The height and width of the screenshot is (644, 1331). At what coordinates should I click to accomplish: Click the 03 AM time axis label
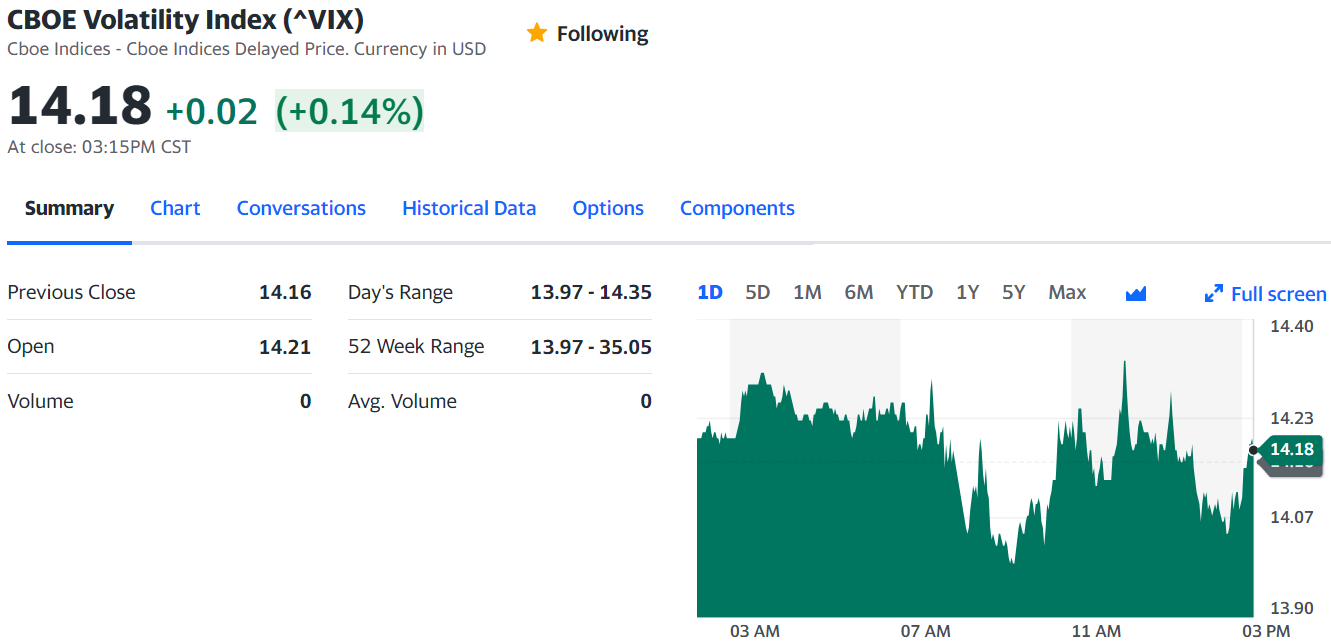[x=755, y=631]
